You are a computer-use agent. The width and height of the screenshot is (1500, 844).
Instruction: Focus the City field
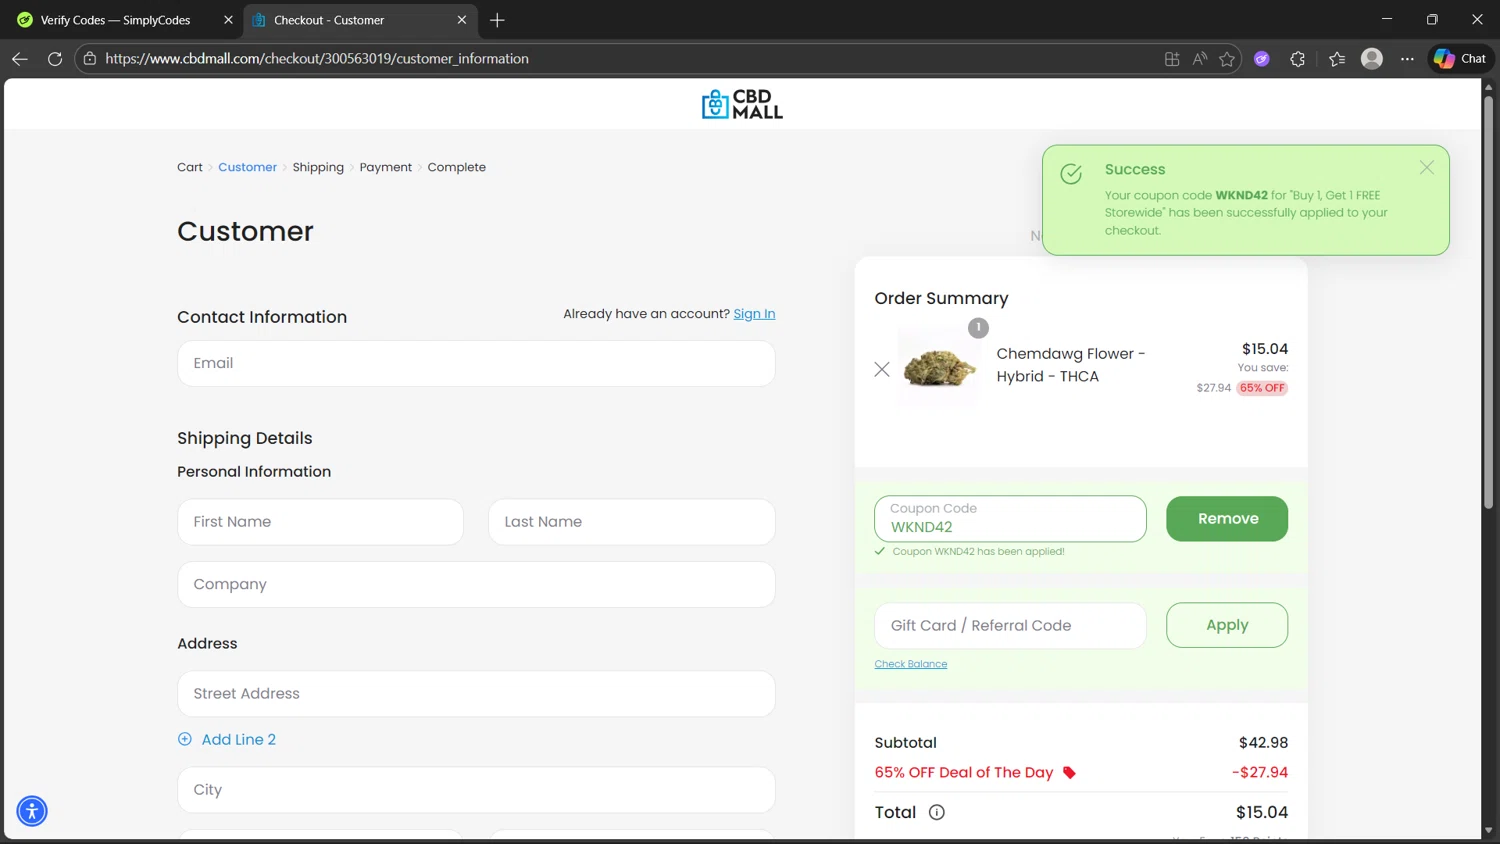coord(476,790)
